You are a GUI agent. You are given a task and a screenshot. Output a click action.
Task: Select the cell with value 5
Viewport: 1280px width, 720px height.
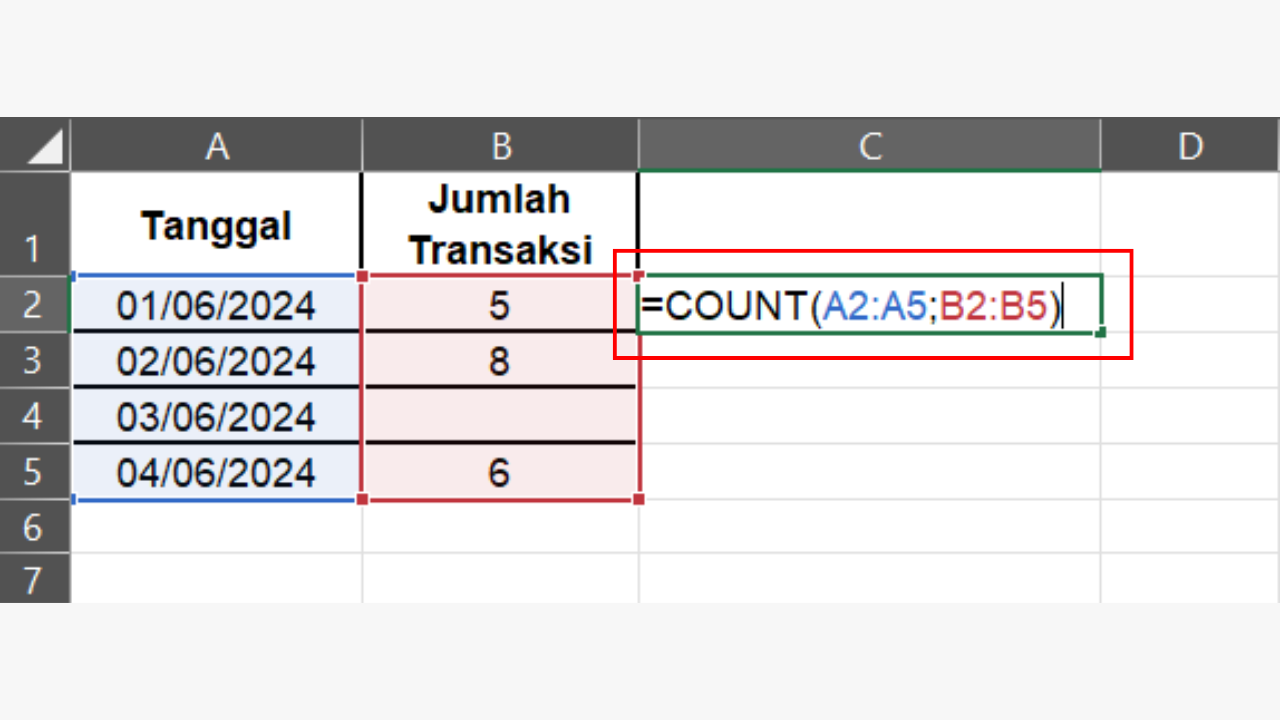pyautogui.click(x=500, y=306)
